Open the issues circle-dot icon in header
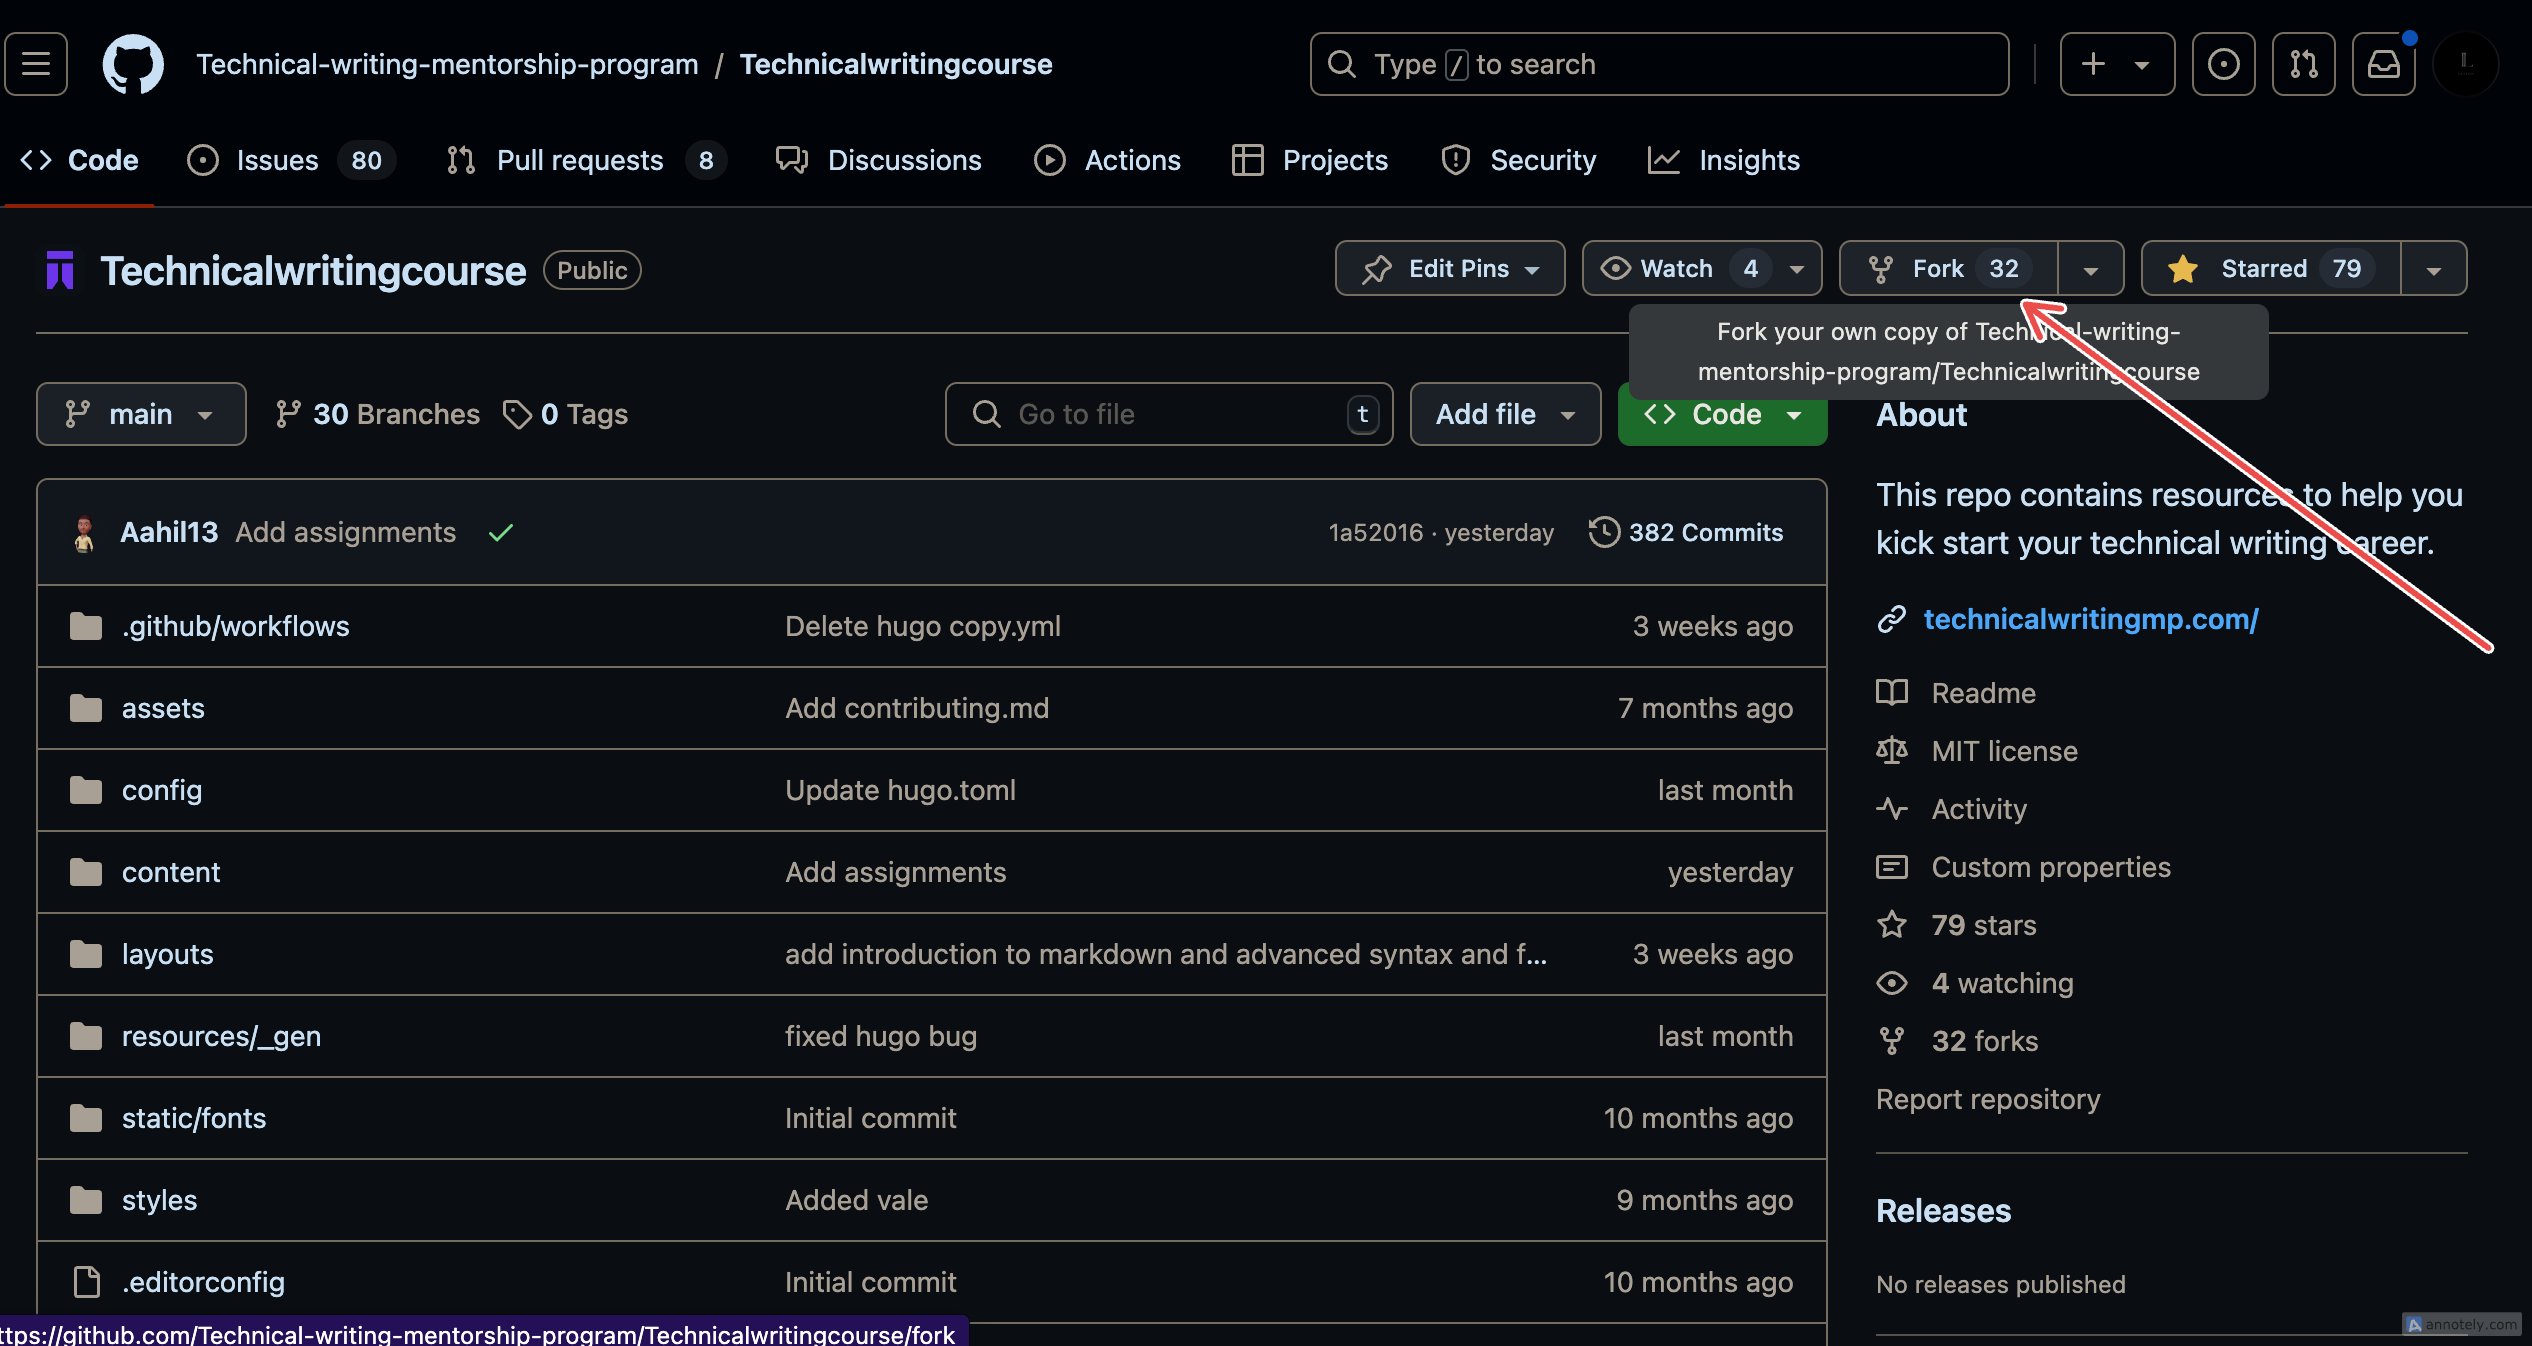The width and height of the screenshot is (2532, 1346). [x=2223, y=64]
